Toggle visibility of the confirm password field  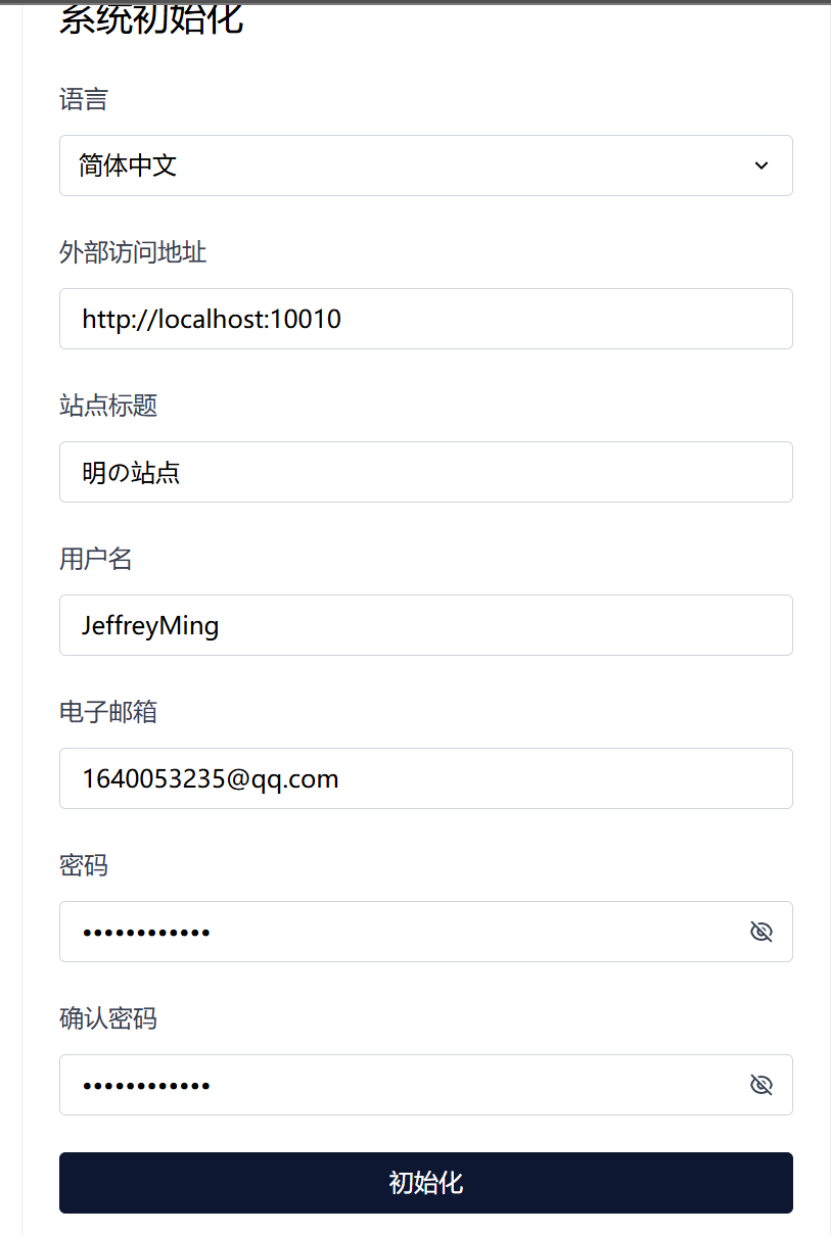click(x=761, y=1085)
